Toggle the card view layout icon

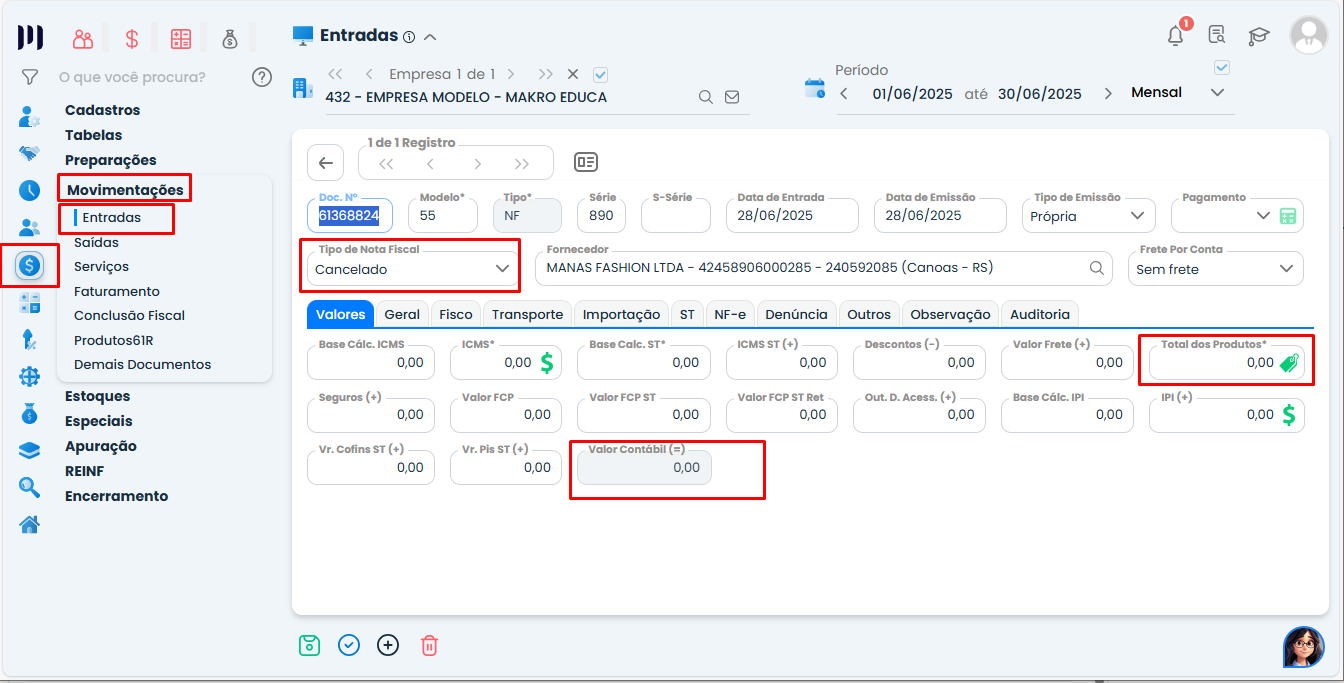(x=586, y=162)
